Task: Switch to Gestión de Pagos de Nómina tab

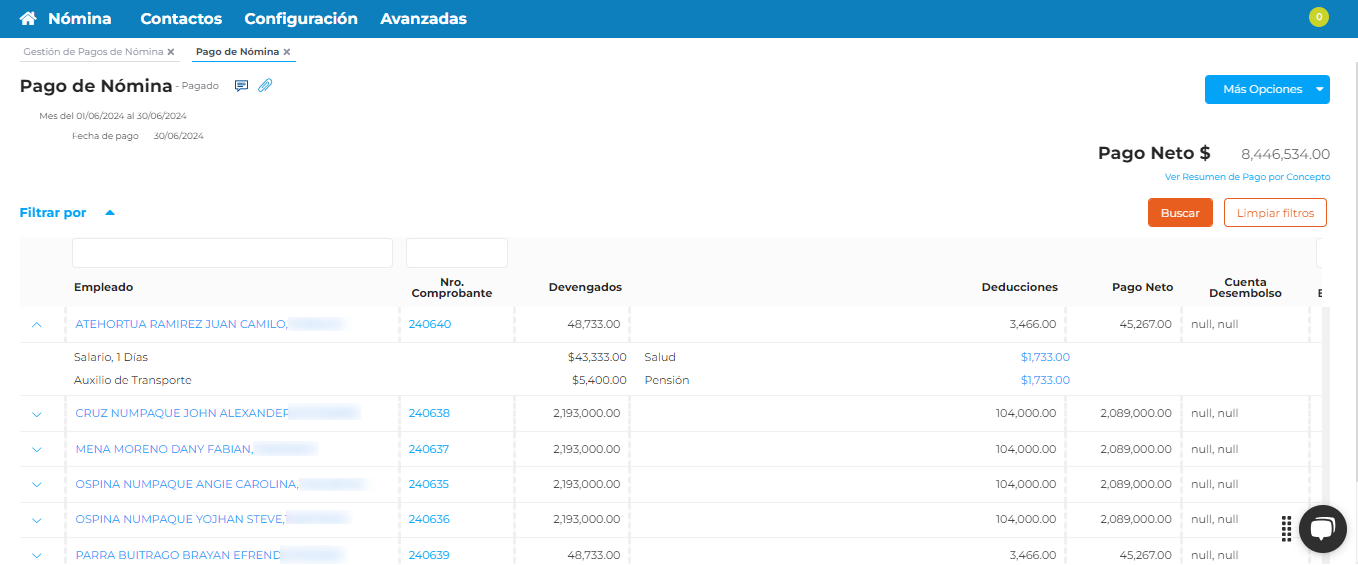Action: click(93, 52)
